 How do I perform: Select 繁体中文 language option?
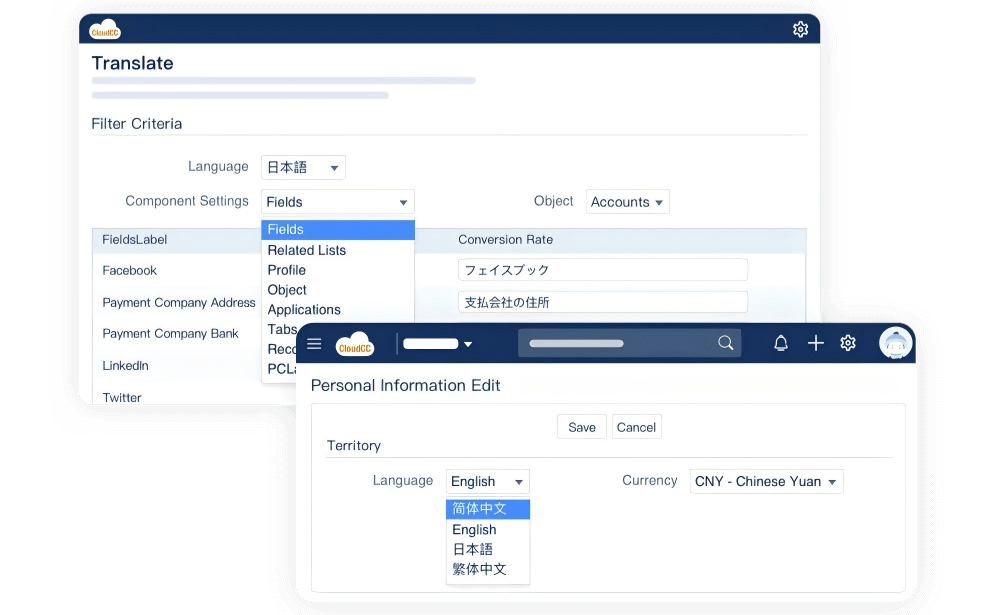pos(480,569)
